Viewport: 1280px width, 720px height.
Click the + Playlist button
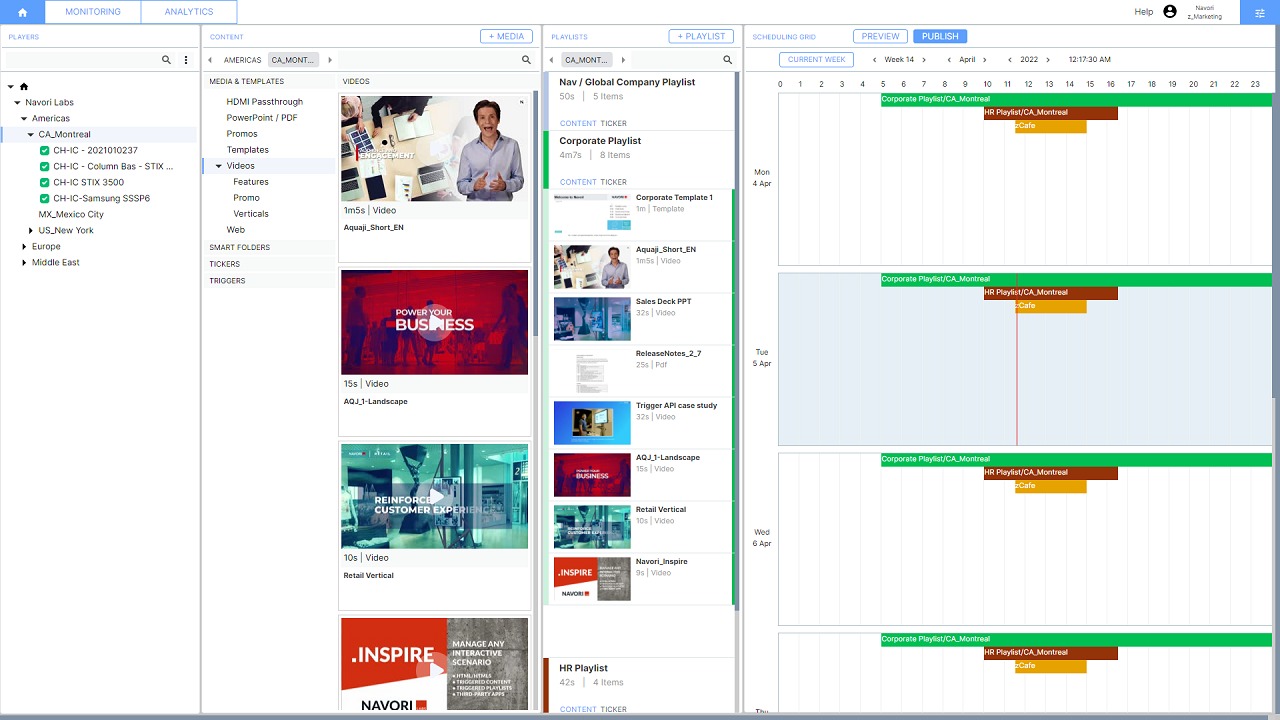pos(701,36)
